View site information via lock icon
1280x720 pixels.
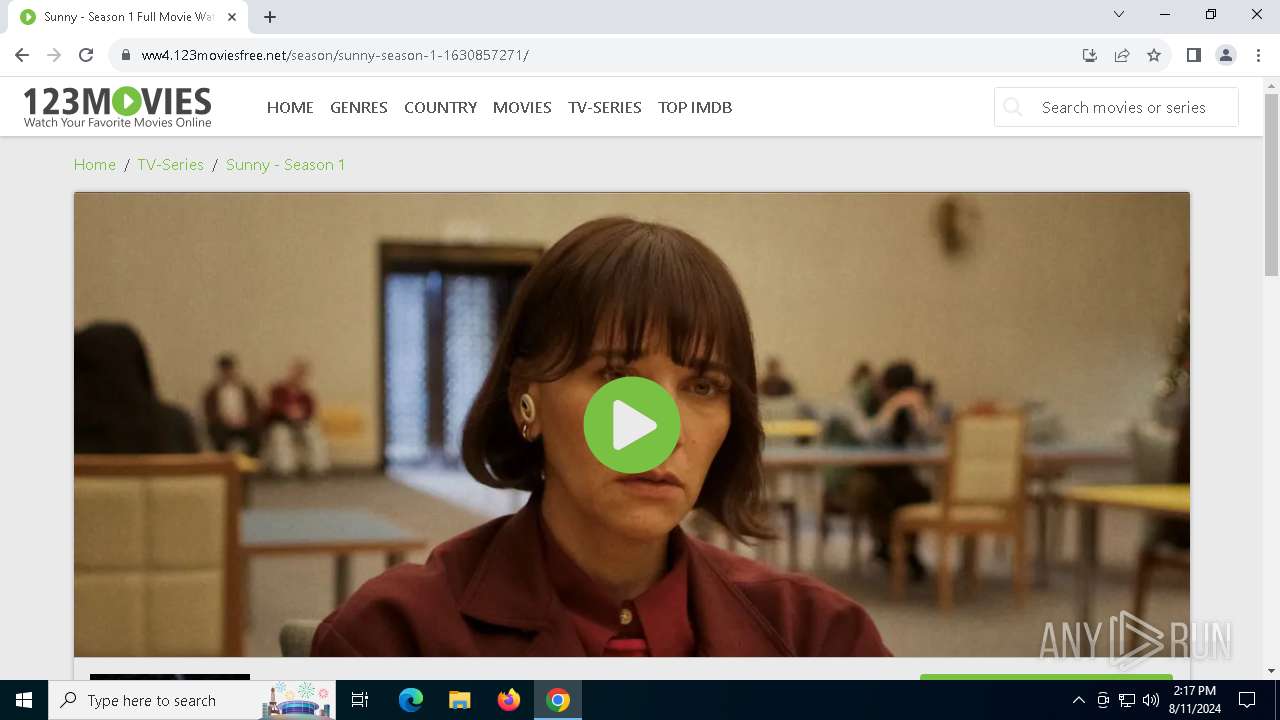pos(126,55)
